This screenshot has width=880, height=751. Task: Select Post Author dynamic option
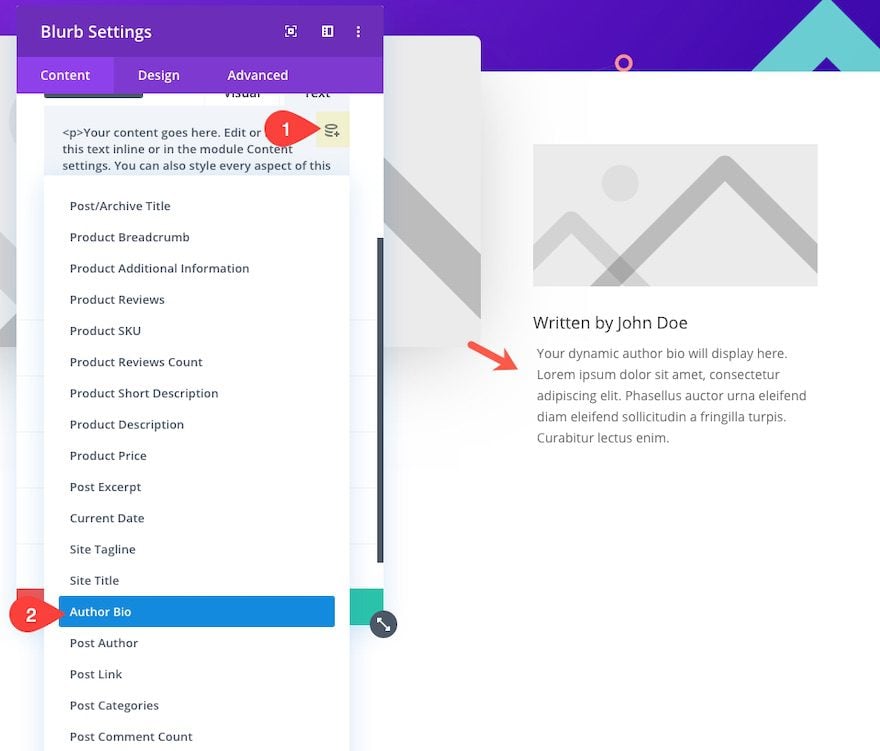coord(196,643)
